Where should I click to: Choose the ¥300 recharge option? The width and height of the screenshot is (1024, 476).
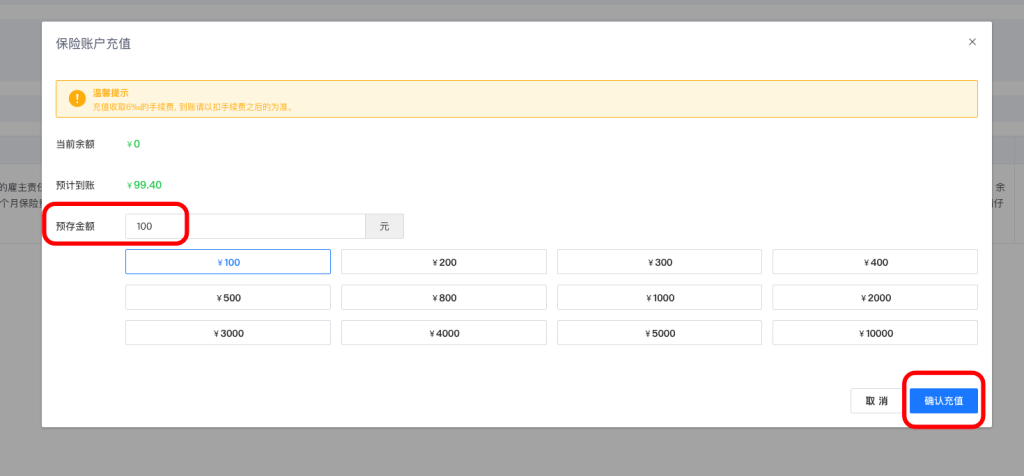pos(659,262)
